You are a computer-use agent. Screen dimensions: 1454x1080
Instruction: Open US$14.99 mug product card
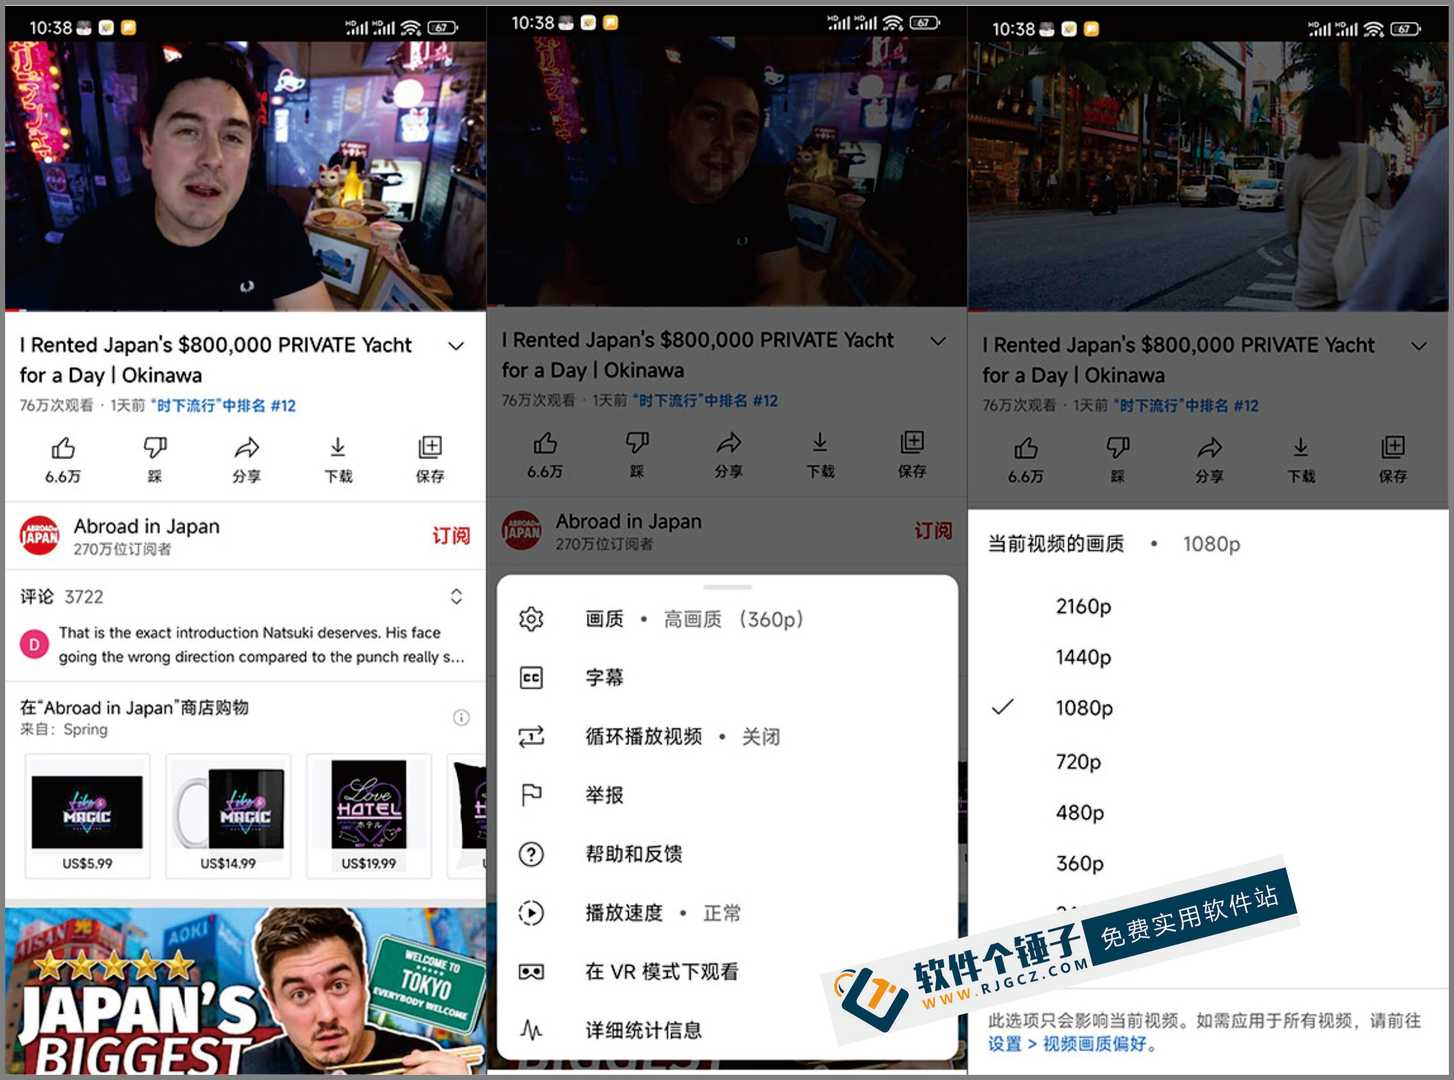point(228,816)
